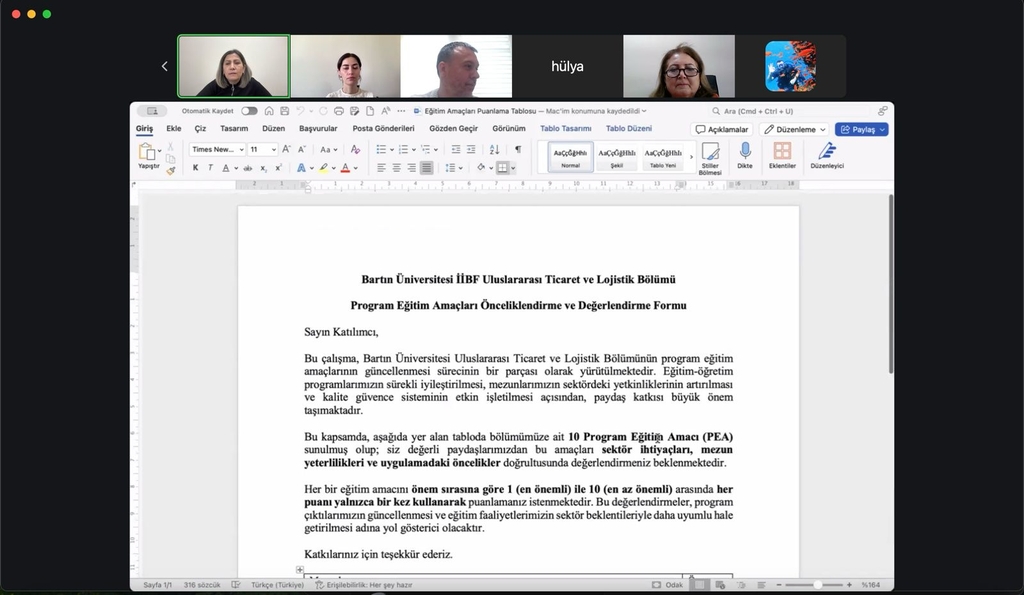The image size is (1024, 595).
Task: Toggle subscript formatting
Action: [x=263, y=168]
